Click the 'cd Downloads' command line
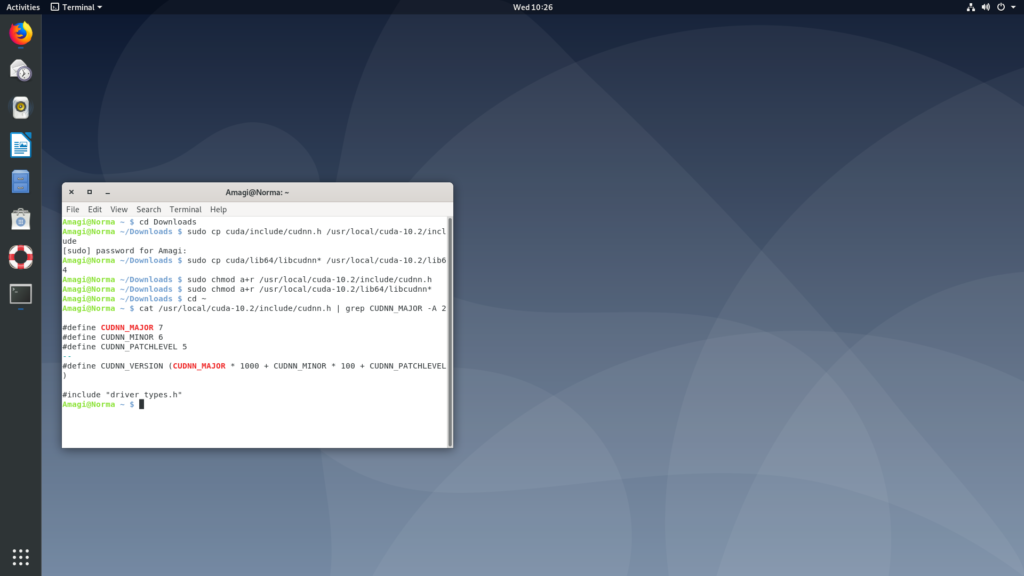The image size is (1024, 576). click(129, 222)
